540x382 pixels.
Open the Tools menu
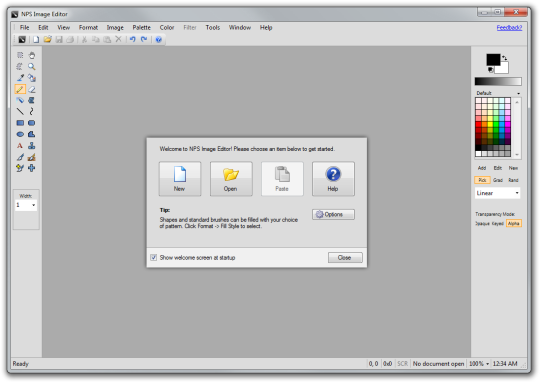tap(212, 28)
